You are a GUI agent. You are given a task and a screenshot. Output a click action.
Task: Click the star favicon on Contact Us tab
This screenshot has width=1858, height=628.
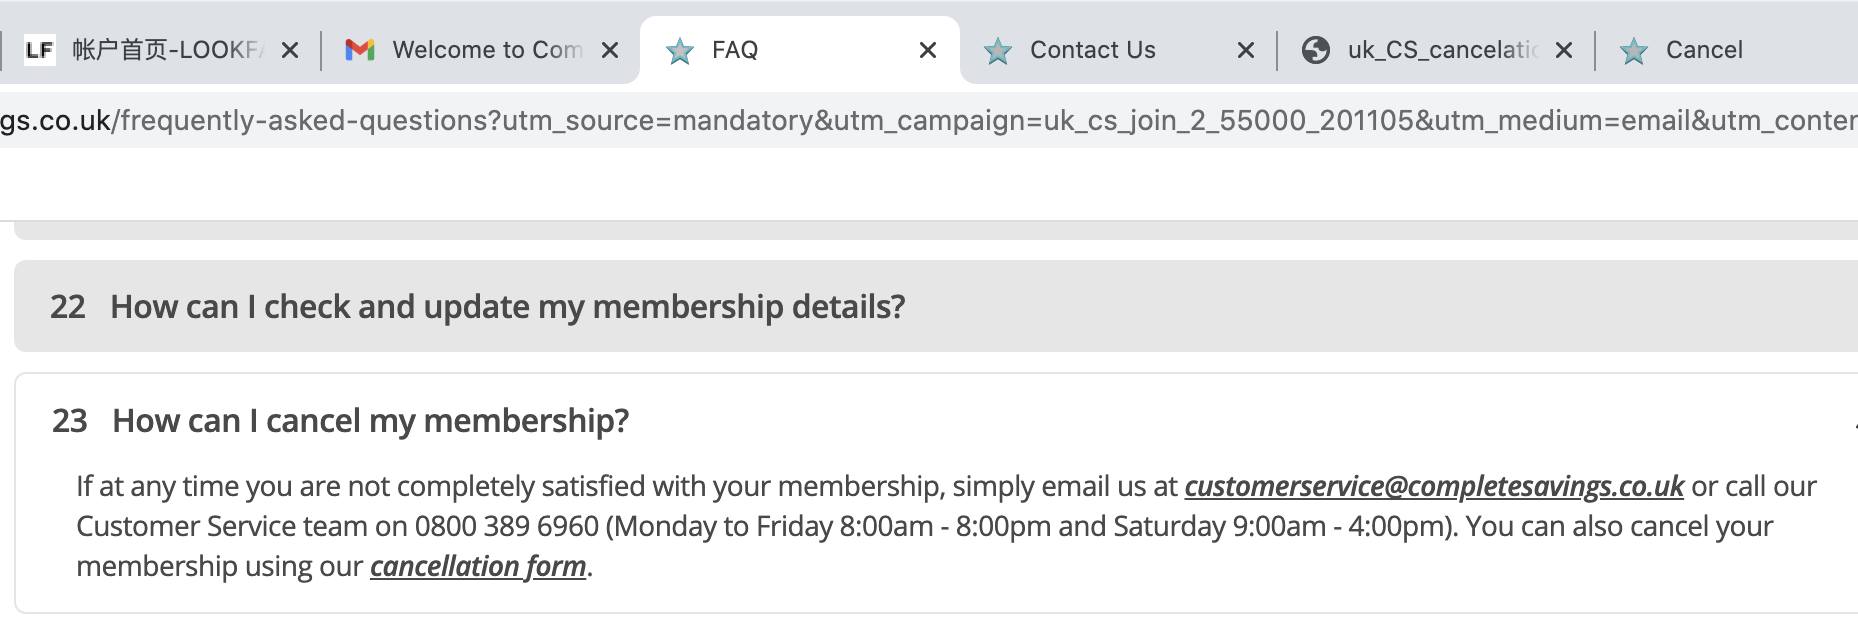coord(998,50)
